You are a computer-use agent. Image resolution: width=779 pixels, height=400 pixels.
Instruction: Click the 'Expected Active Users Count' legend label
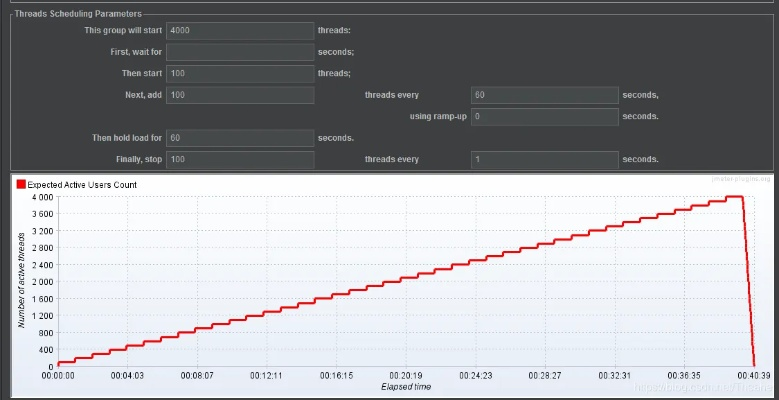point(82,185)
